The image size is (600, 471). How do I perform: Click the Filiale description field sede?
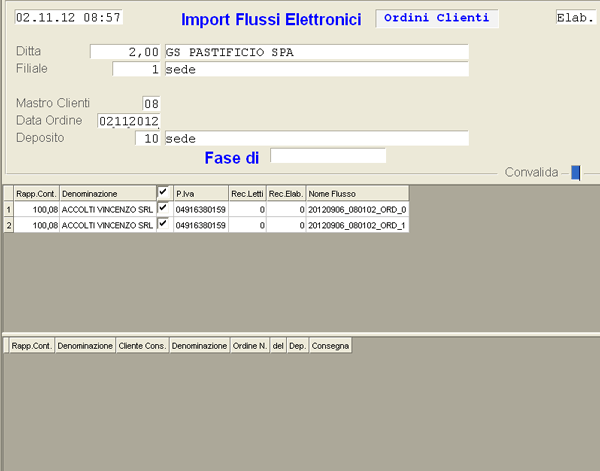tap(316, 69)
